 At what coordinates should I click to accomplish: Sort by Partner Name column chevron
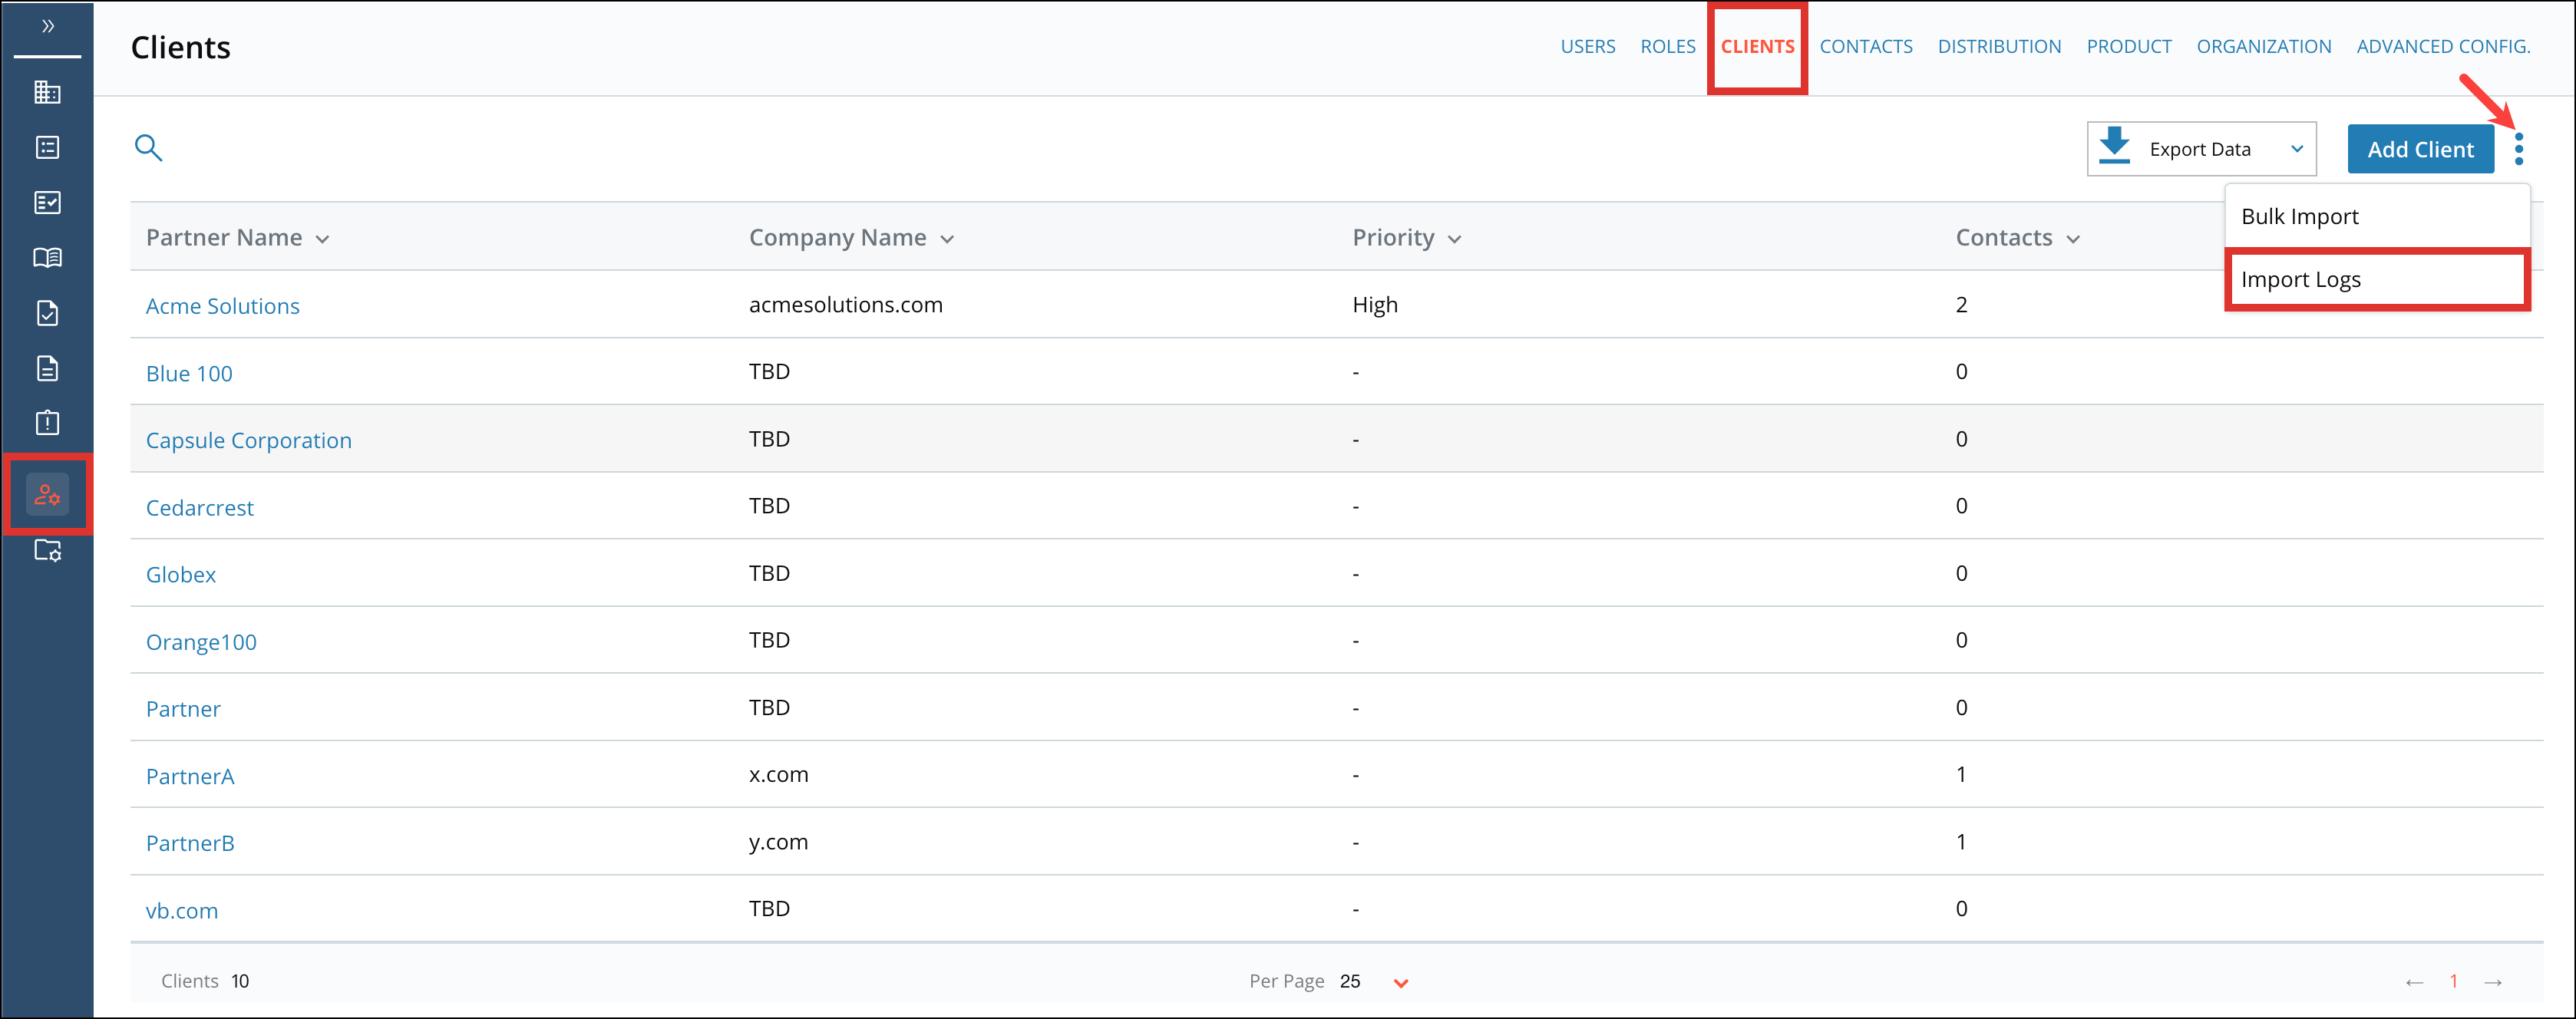(x=322, y=239)
